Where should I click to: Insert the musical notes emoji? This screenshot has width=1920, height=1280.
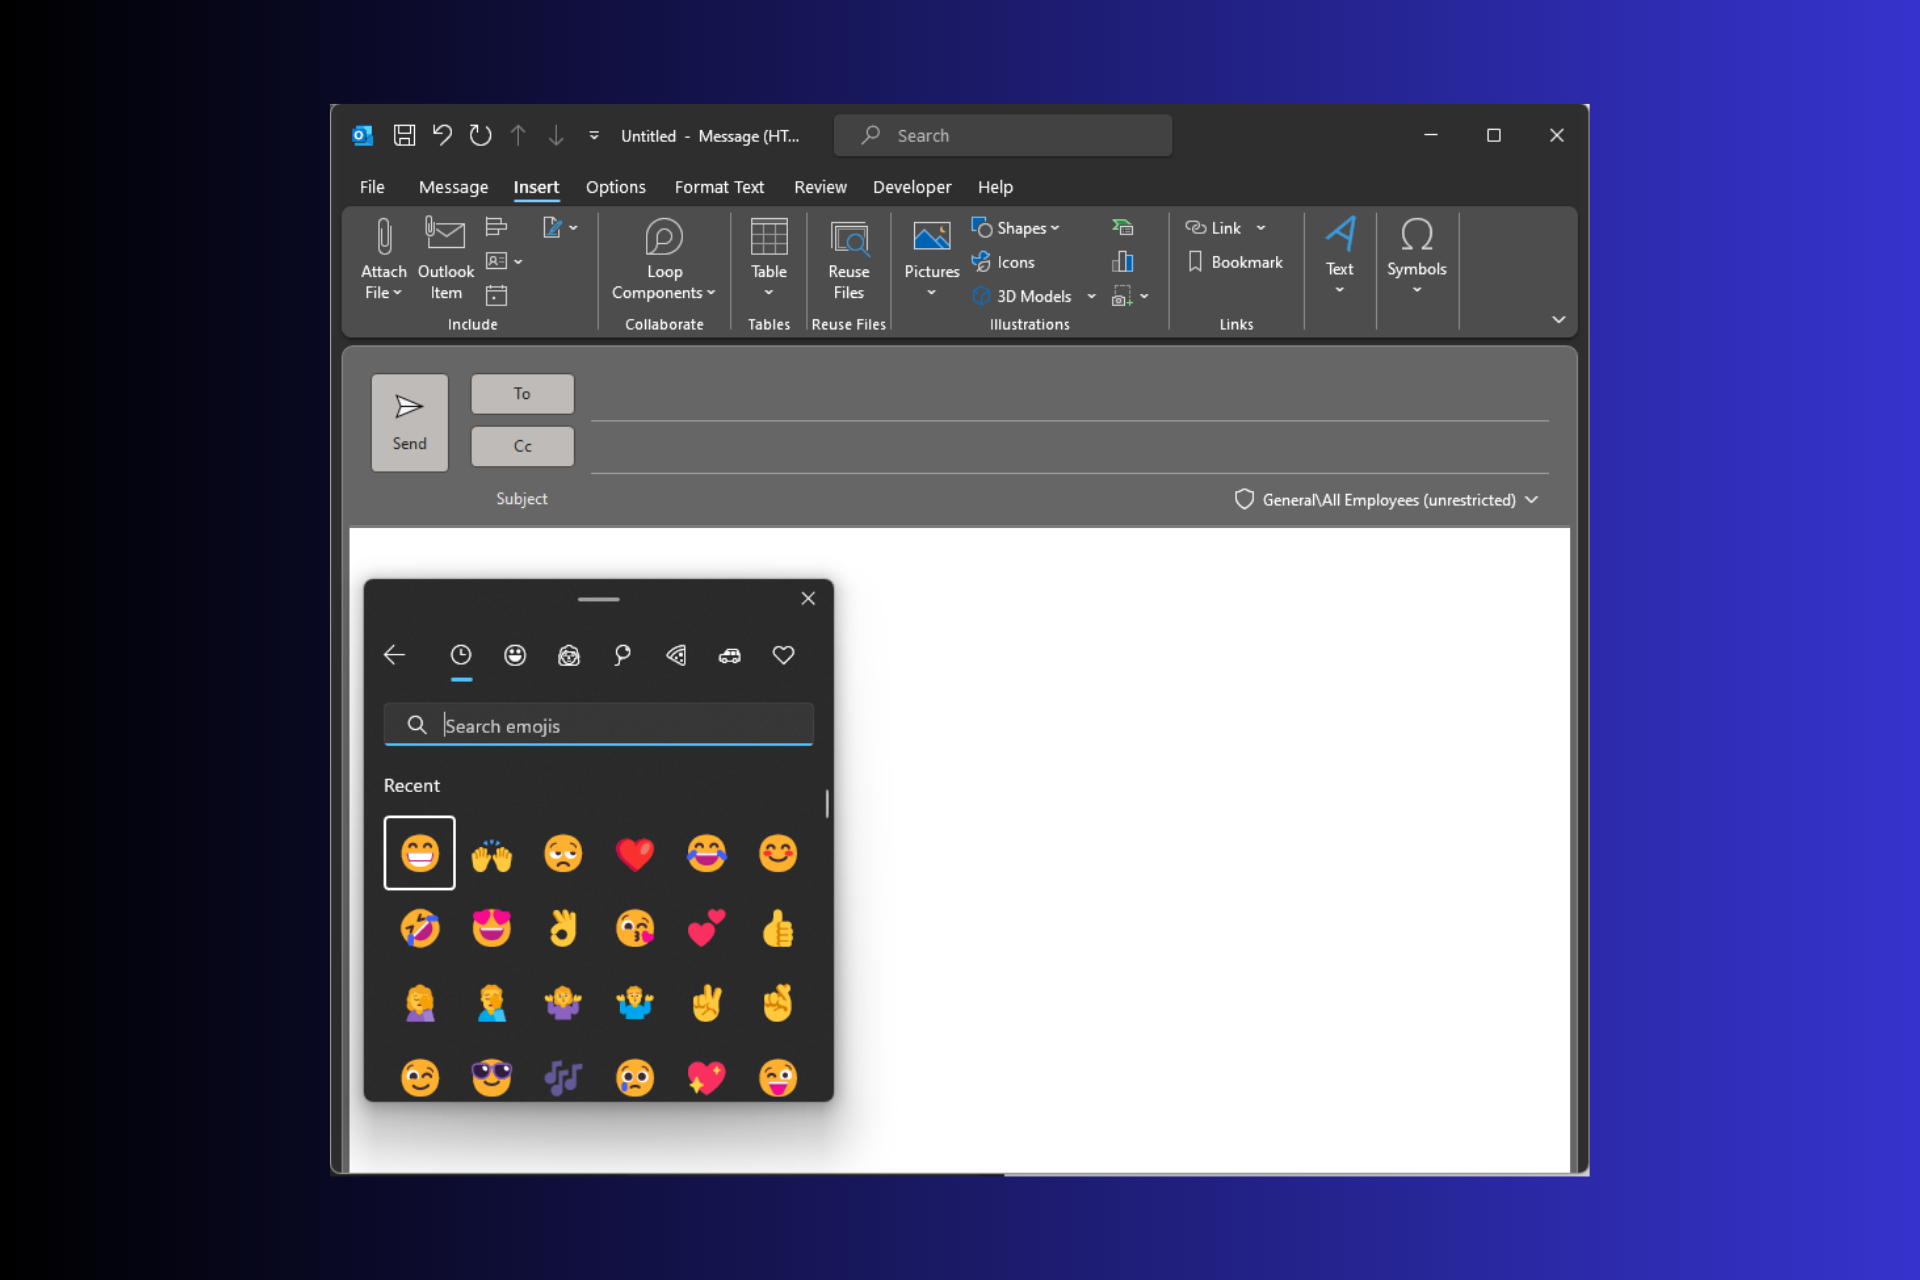point(563,1077)
